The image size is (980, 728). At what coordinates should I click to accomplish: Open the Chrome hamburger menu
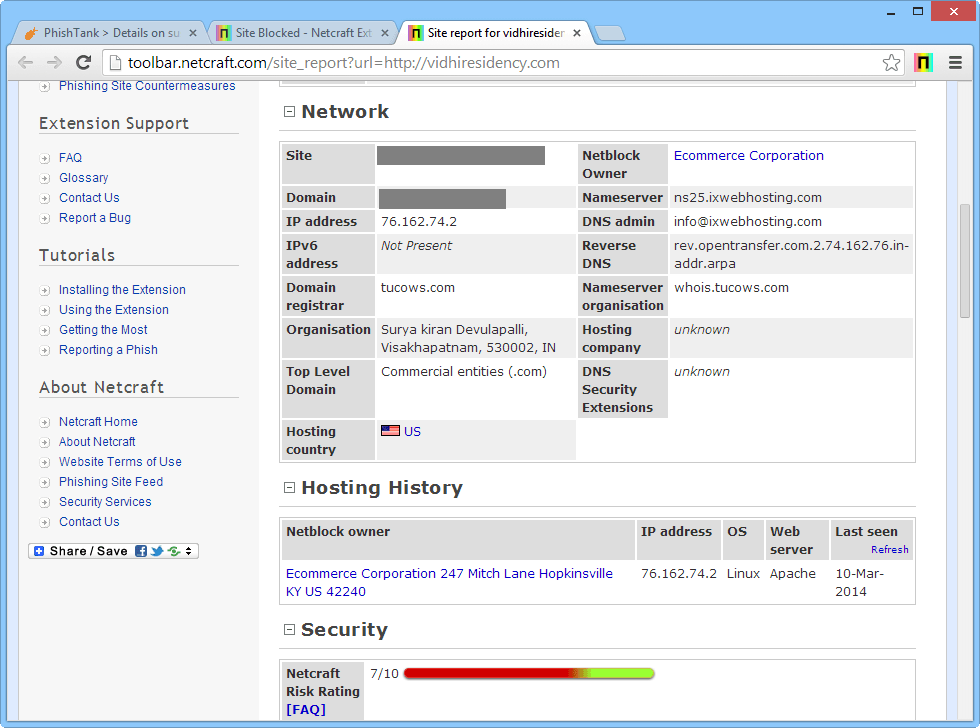(955, 62)
